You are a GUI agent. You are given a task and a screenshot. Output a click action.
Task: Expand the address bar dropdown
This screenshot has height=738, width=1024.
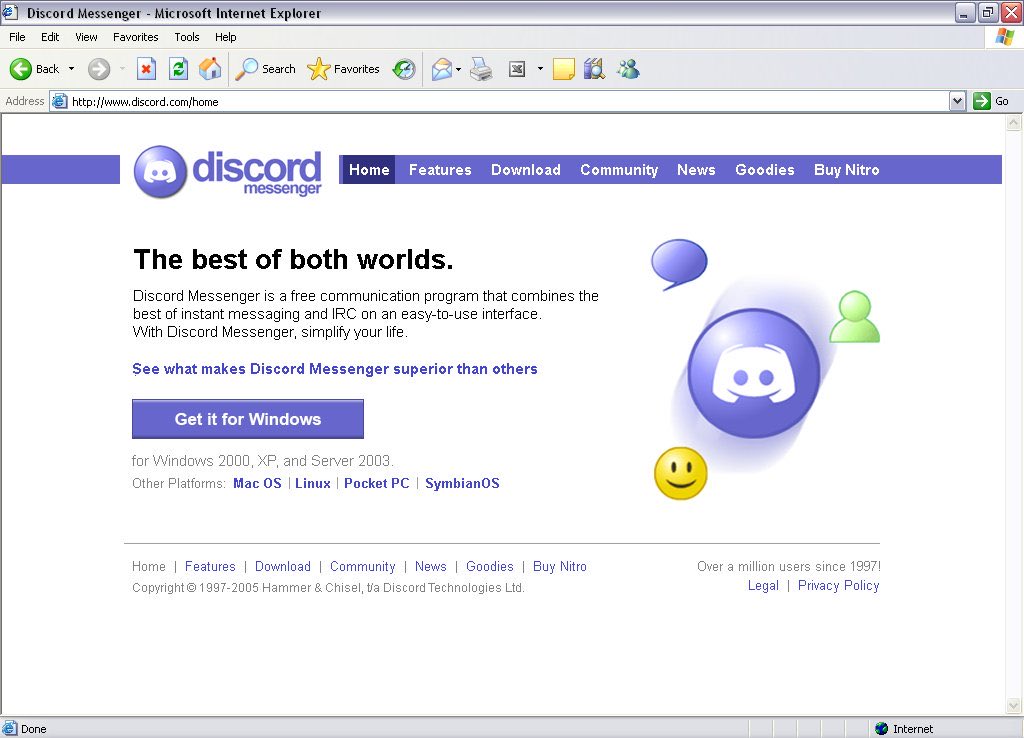pos(957,101)
